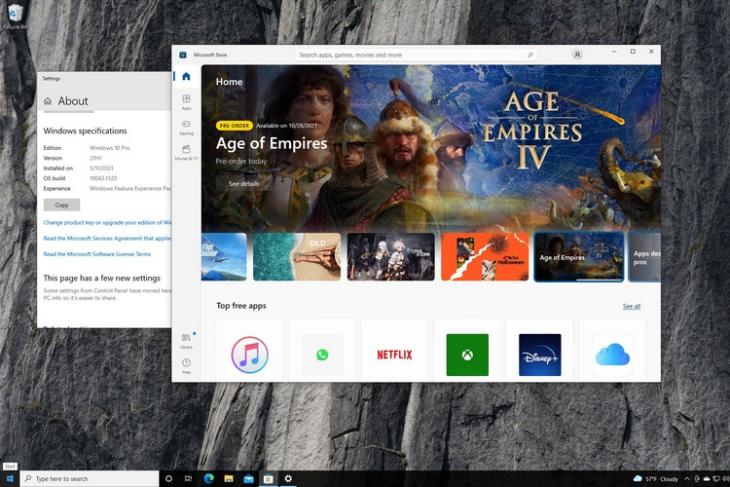730x487 pixels.
Task: Open the Xbox app tile
Action: coord(467,352)
